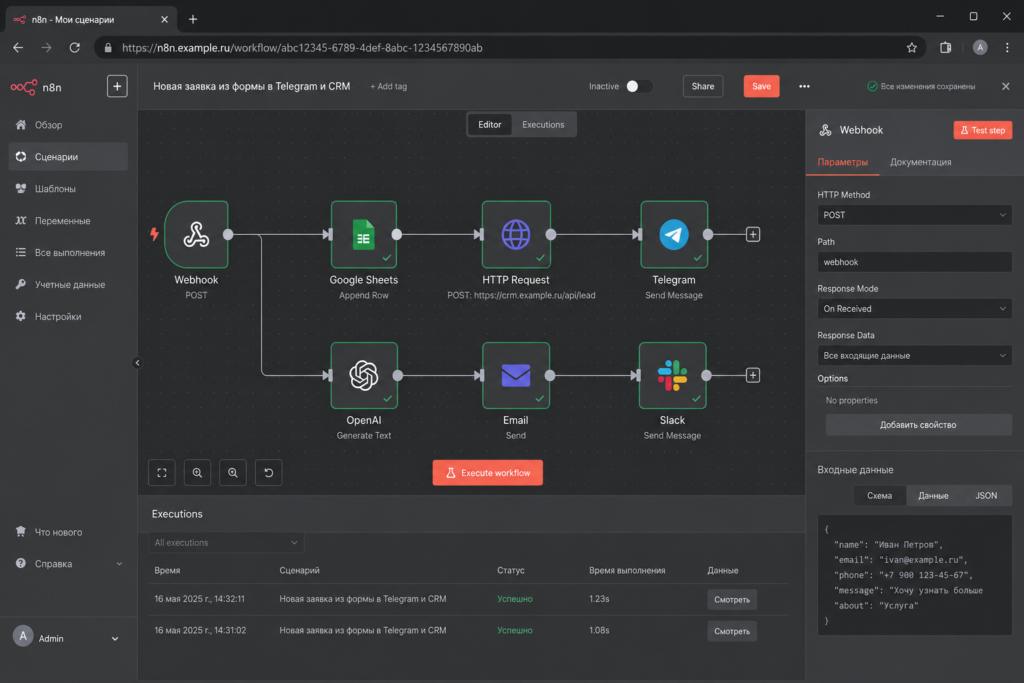Click the lightning trigger icon beside Webhook
Image resolution: width=1024 pixels, height=683 pixels.
coord(154,234)
